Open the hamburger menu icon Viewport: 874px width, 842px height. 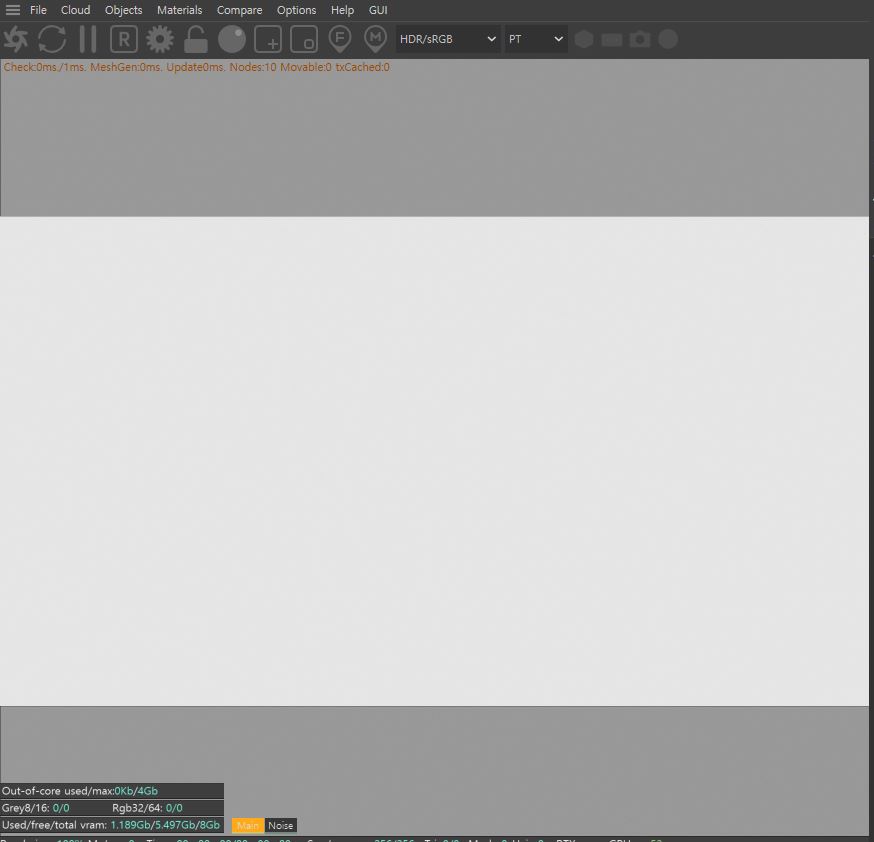[x=12, y=10]
